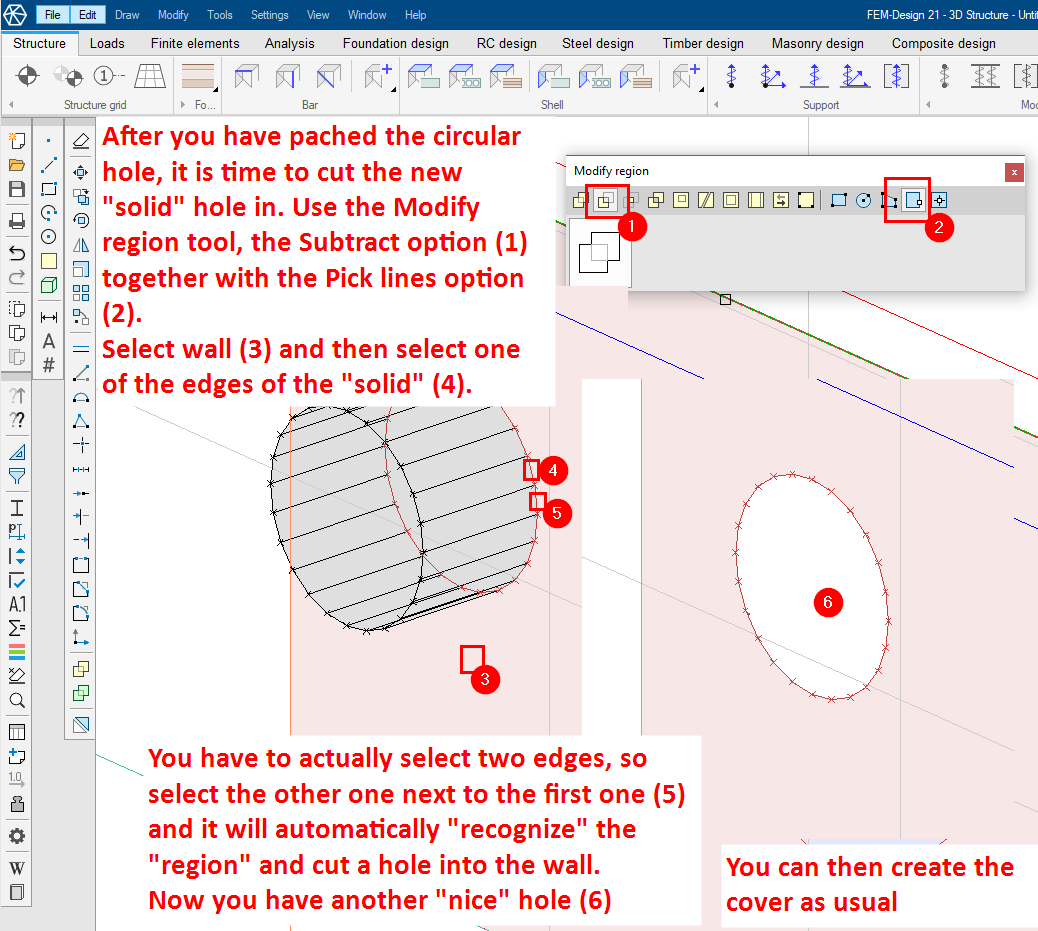Expand the Foundation group arrow

tap(183, 105)
